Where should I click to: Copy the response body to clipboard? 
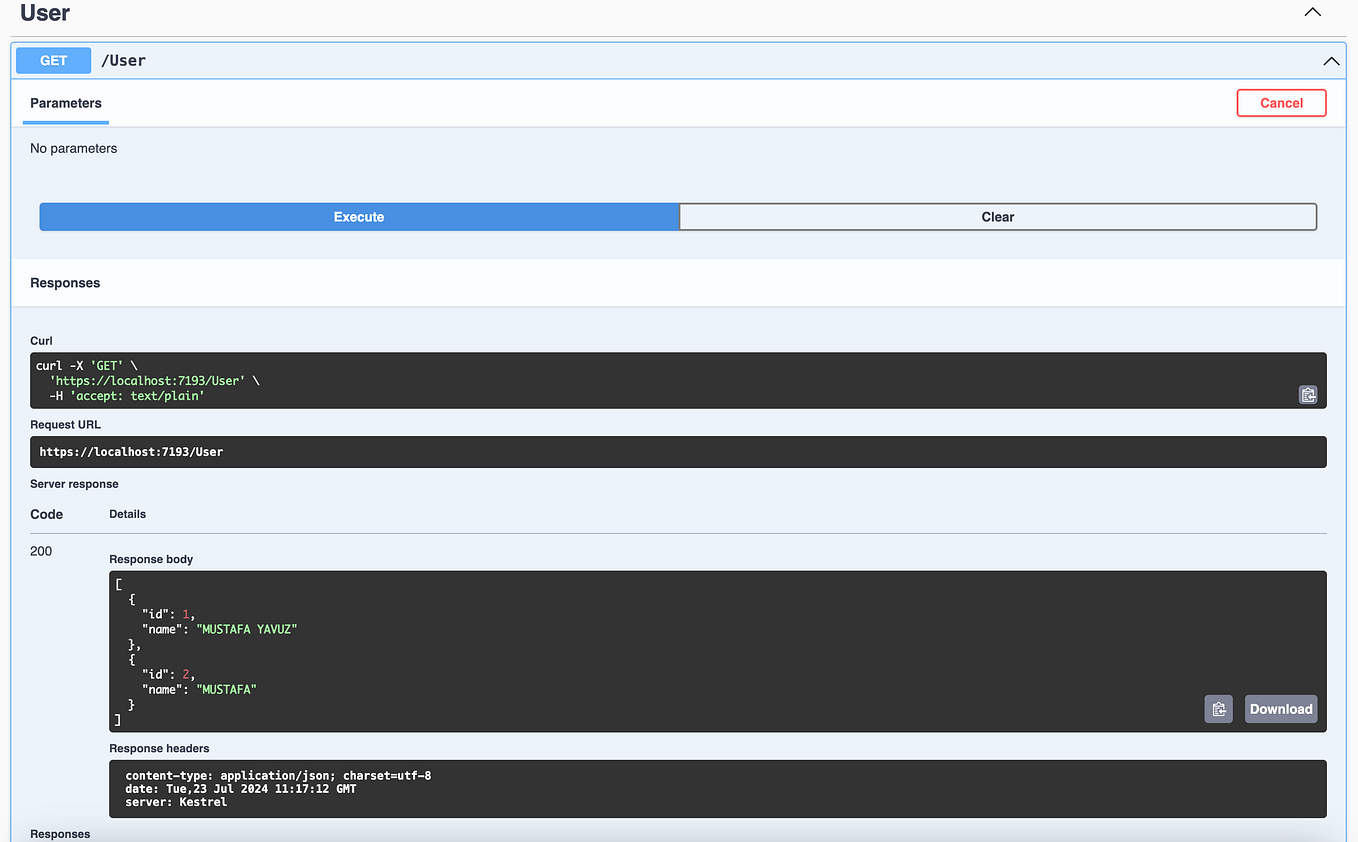1218,708
